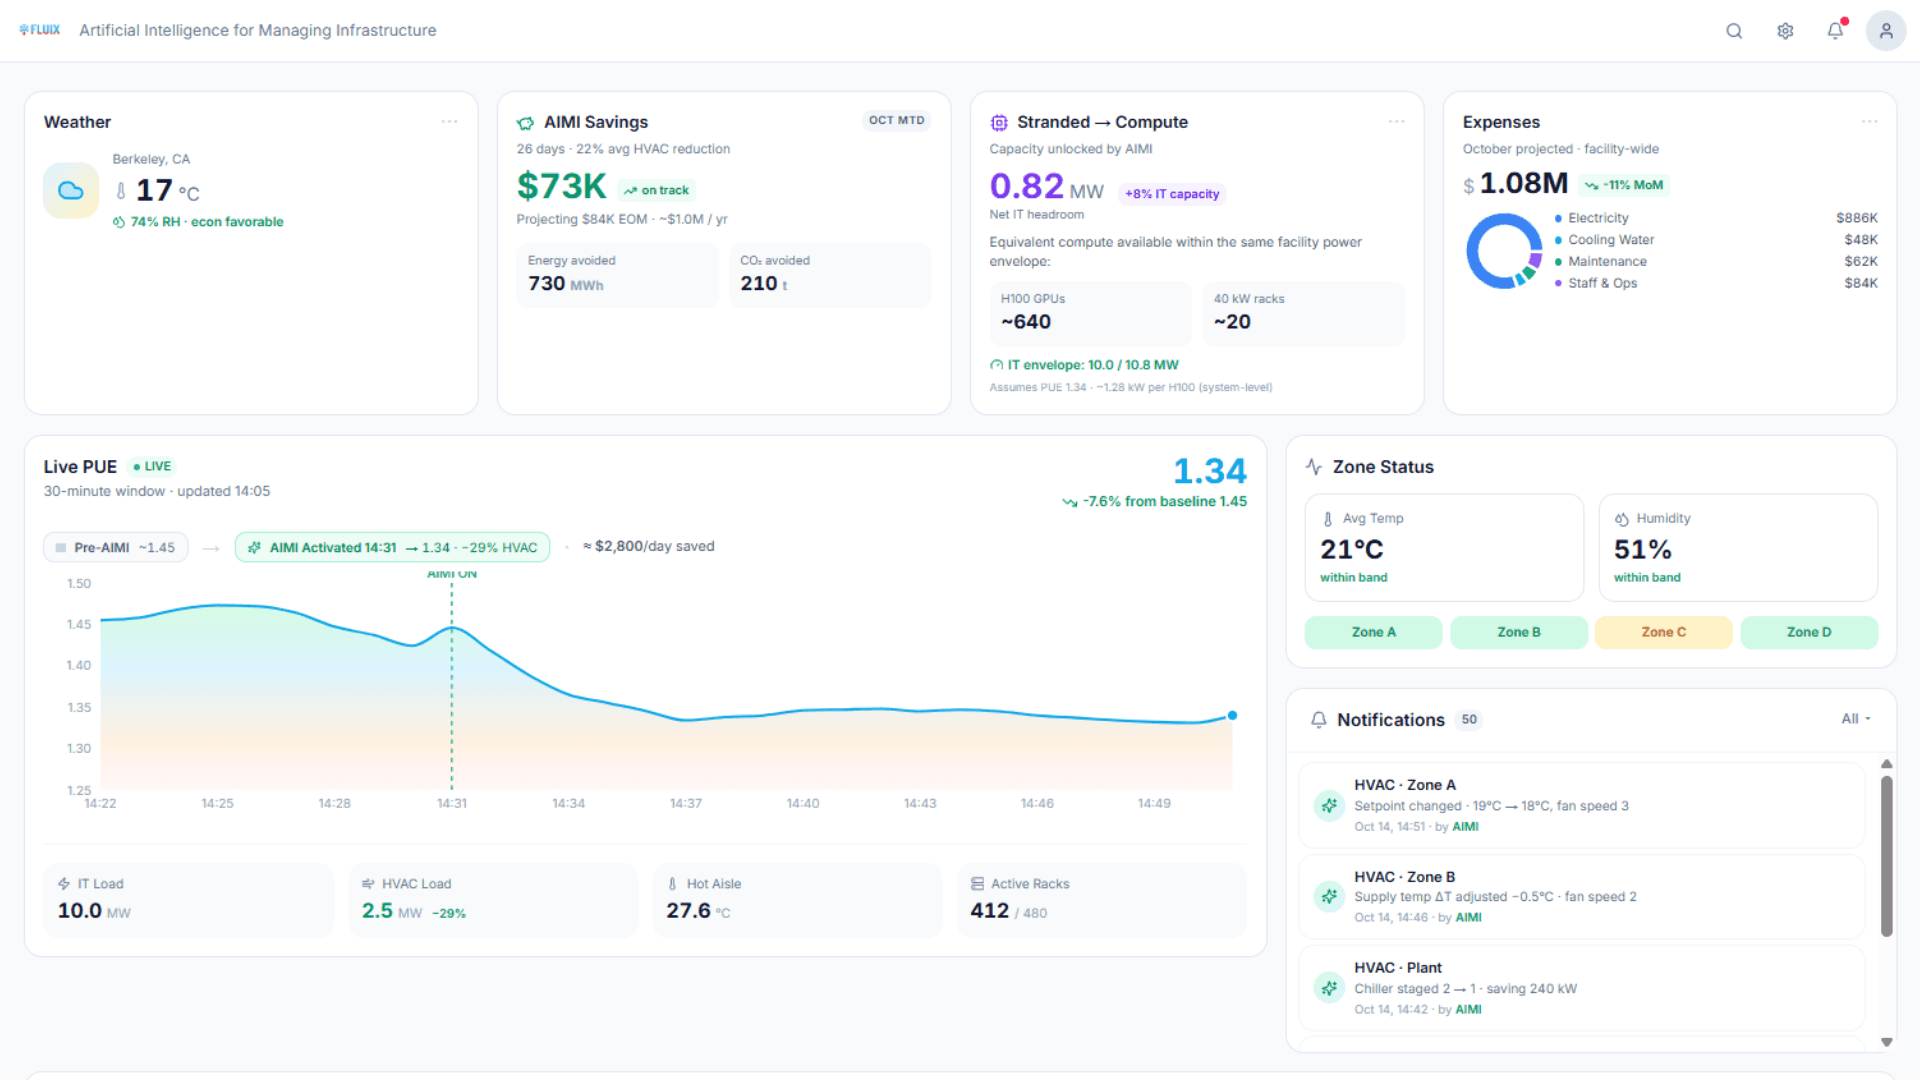Open the settings gear icon
The height and width of the screenshot is (1080, 1920).
pos(1785,31)
